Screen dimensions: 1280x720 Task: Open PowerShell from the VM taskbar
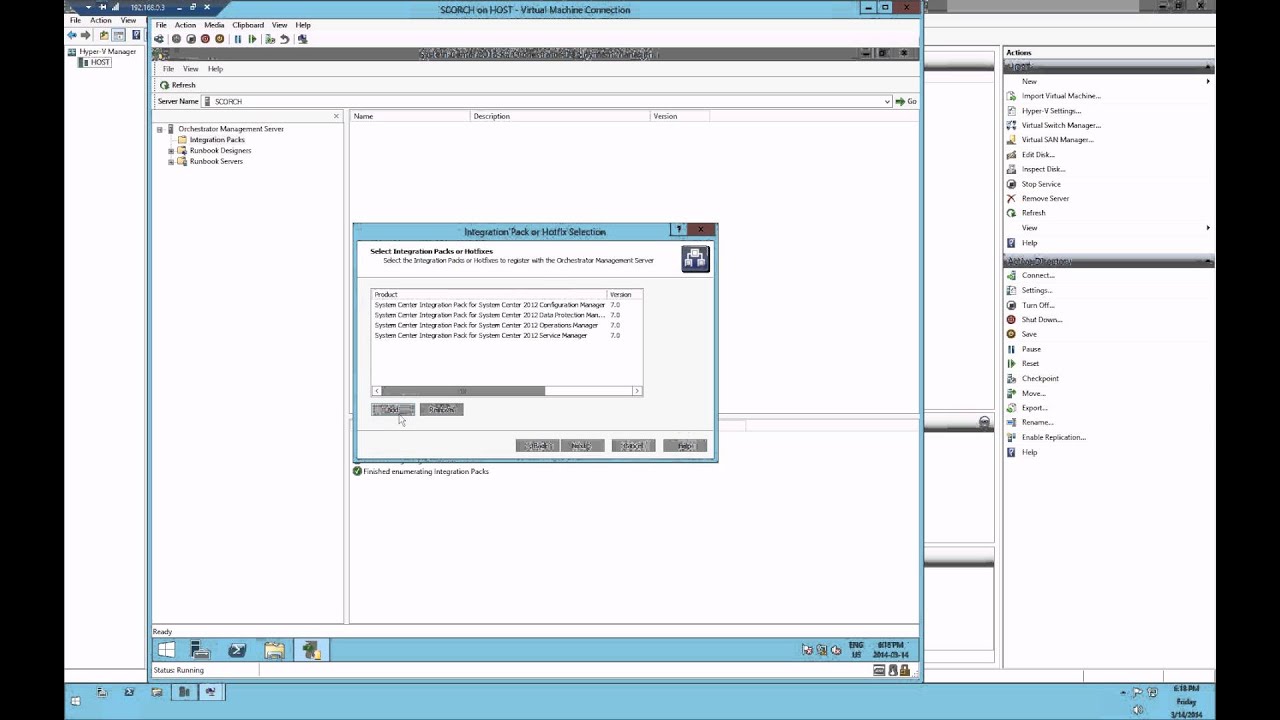237,650
